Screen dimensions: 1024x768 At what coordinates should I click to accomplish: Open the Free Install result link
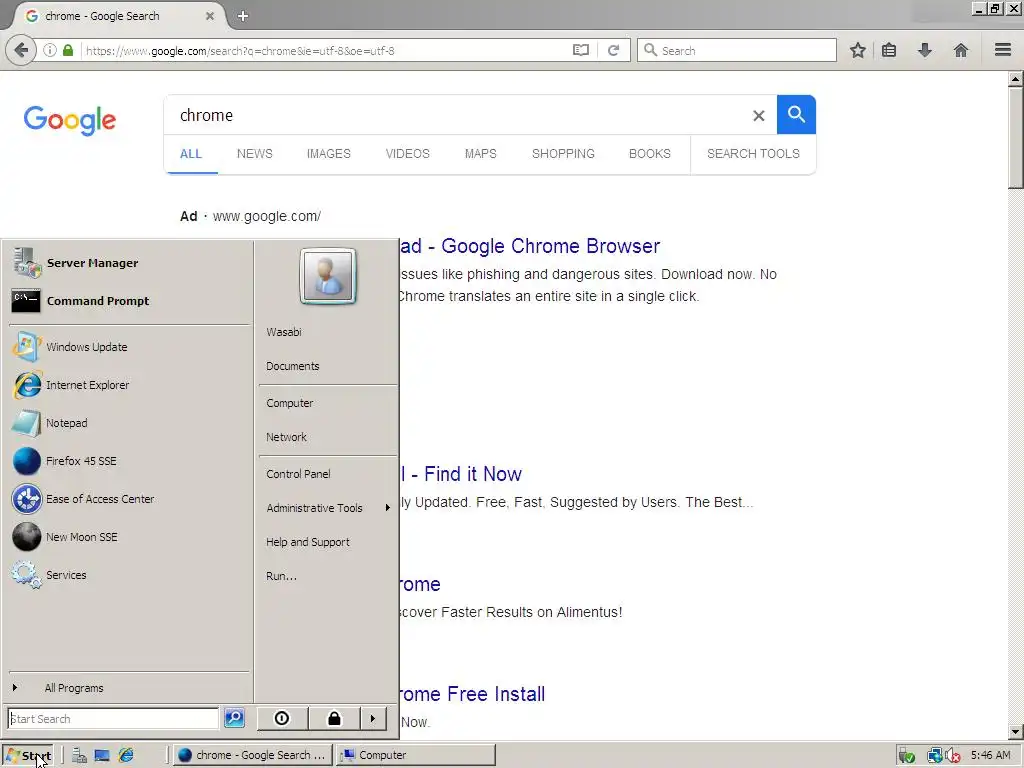click(472, 694)
